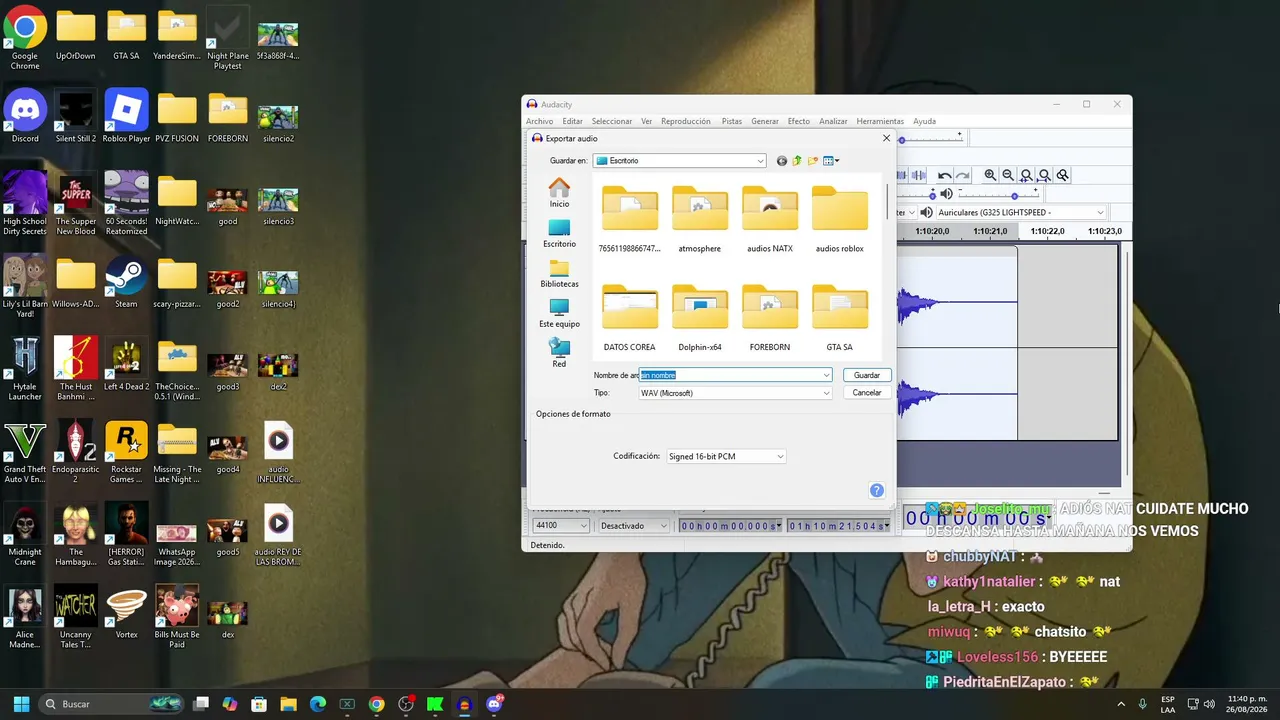Click the Windows Start button
The image size is (1280, 720).
coord(21,704)
